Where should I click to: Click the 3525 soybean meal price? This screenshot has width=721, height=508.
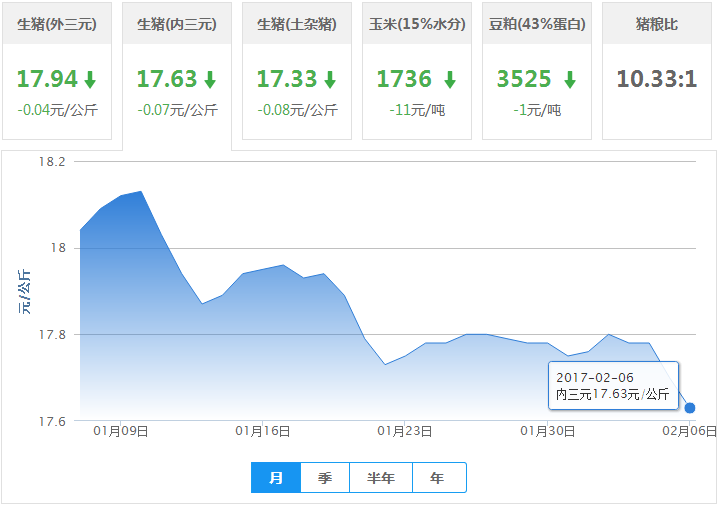click(524, 79)
